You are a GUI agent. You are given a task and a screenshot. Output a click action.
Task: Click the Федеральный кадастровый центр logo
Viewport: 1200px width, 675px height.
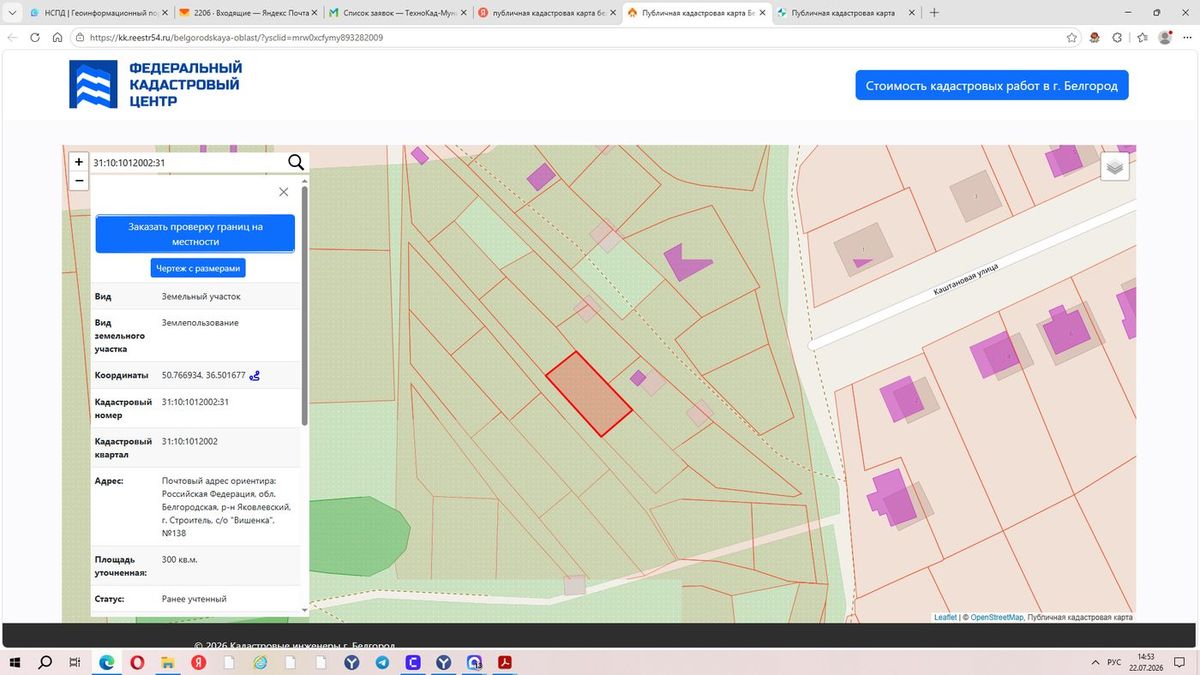point(155,84)
